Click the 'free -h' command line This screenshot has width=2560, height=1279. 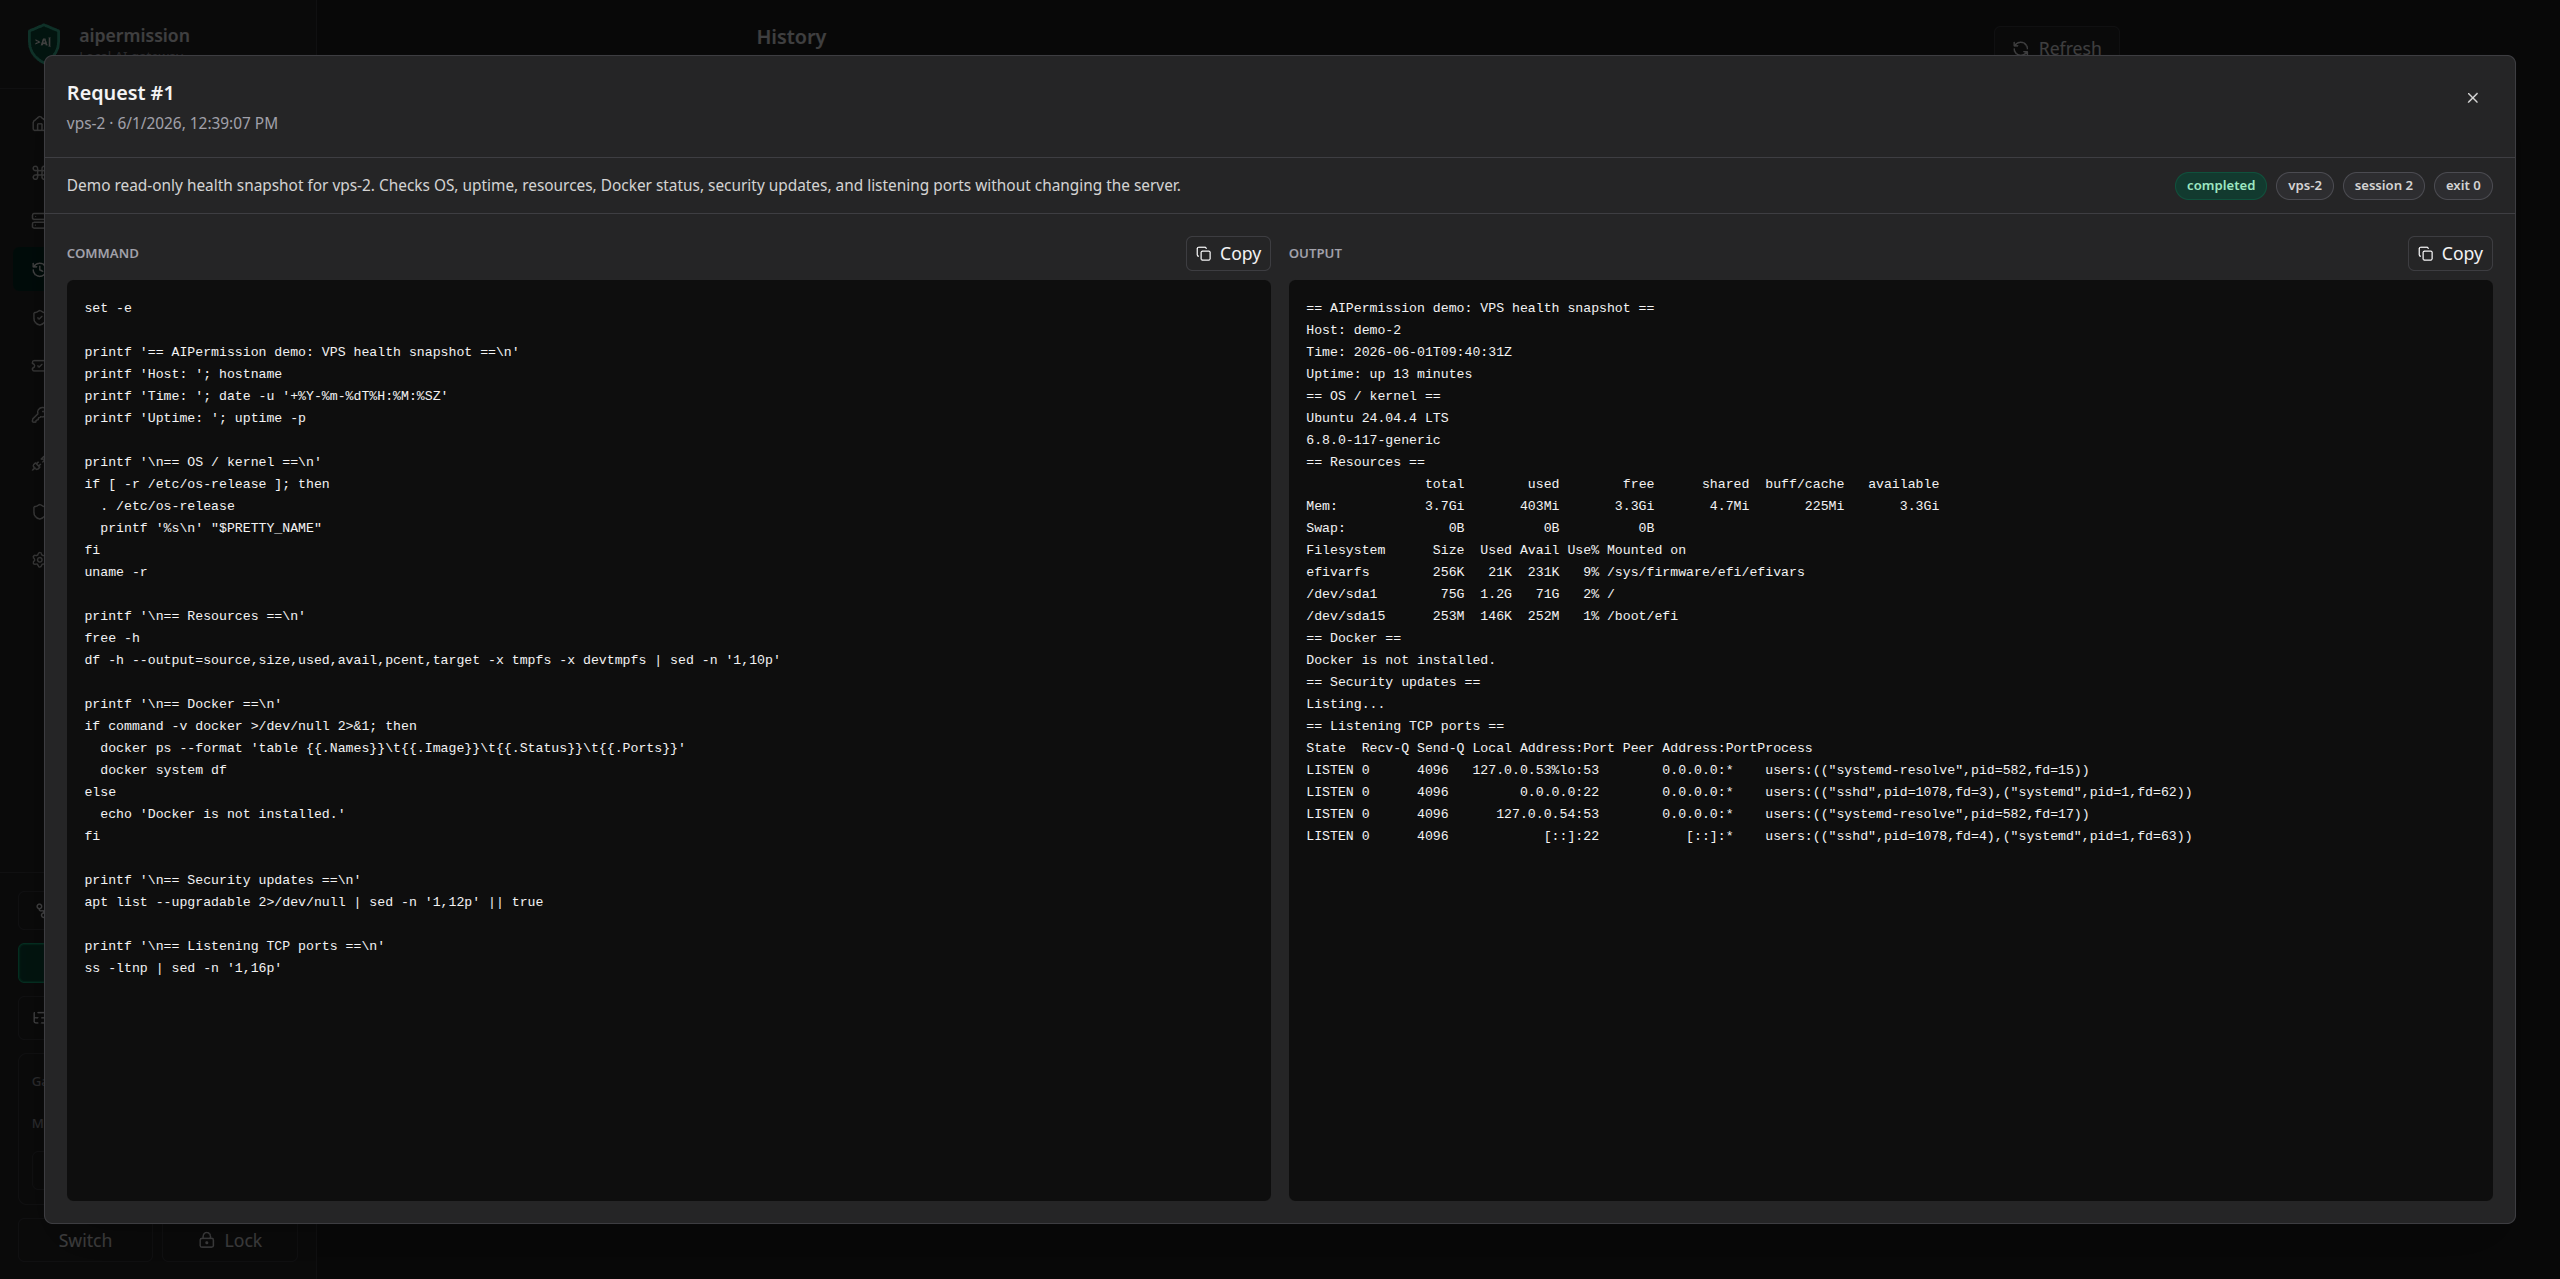112,638
